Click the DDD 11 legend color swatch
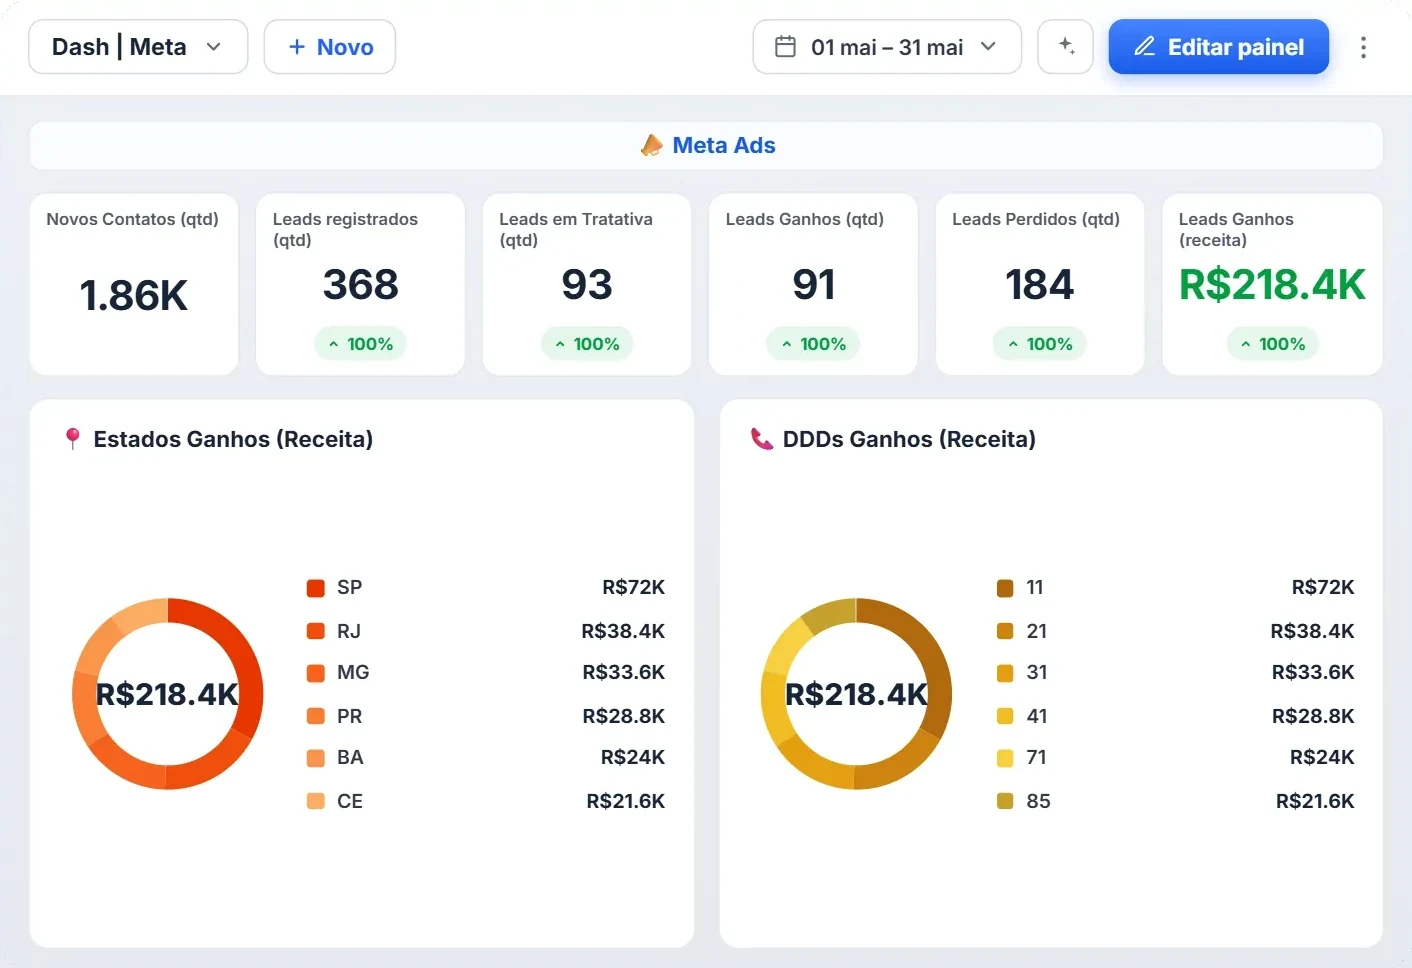Image resolution: width=1412 pixels, height=968 pixels. 1006,588
